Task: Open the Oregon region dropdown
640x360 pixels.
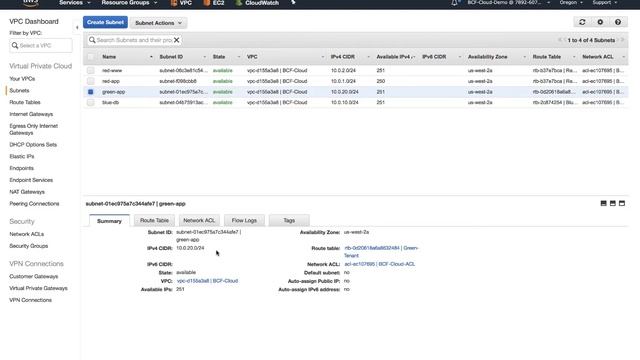Action: [571, 3]
